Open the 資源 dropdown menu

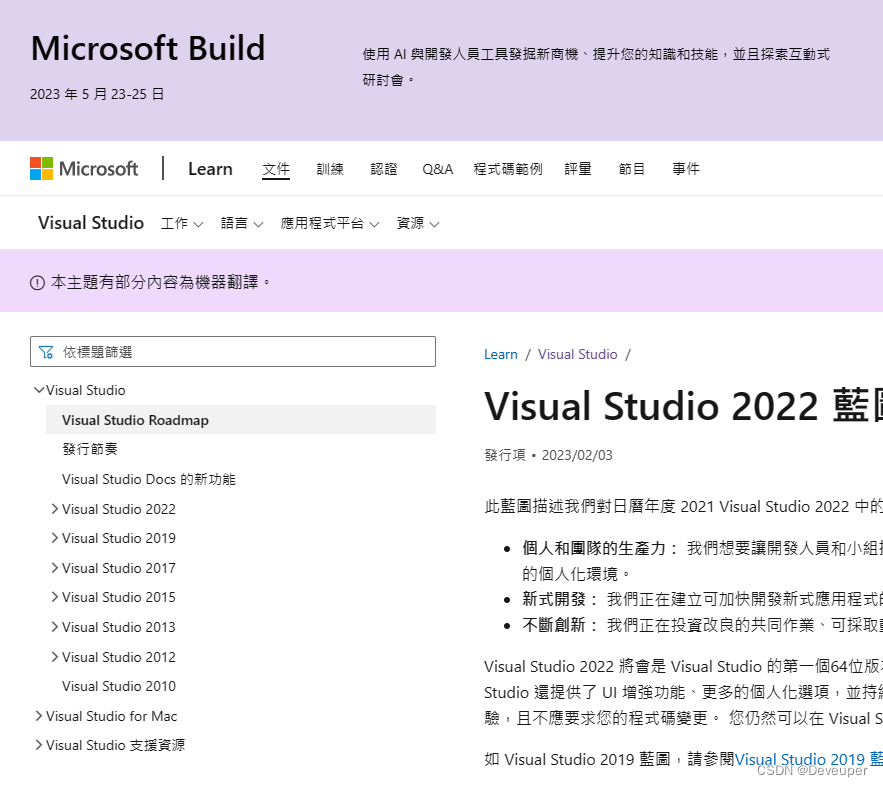417,223
